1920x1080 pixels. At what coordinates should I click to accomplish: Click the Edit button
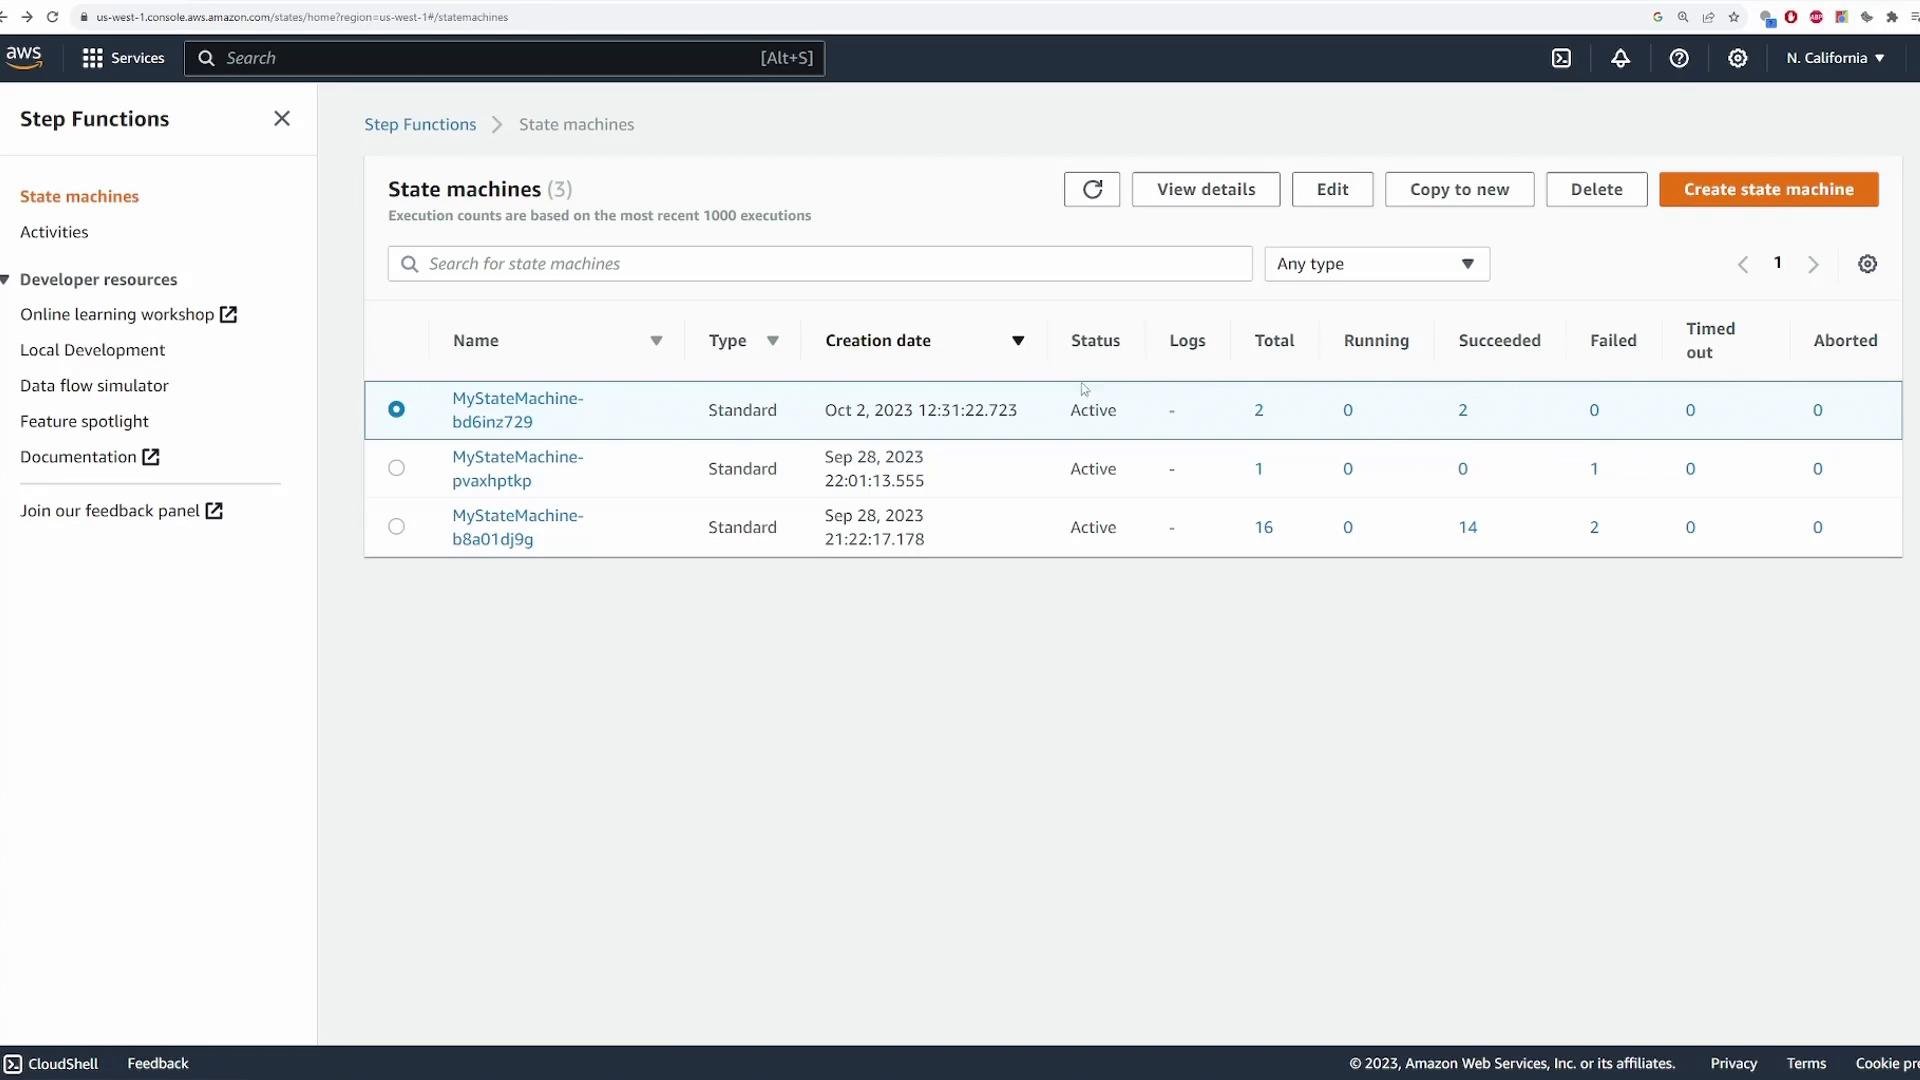[1332, 189]
